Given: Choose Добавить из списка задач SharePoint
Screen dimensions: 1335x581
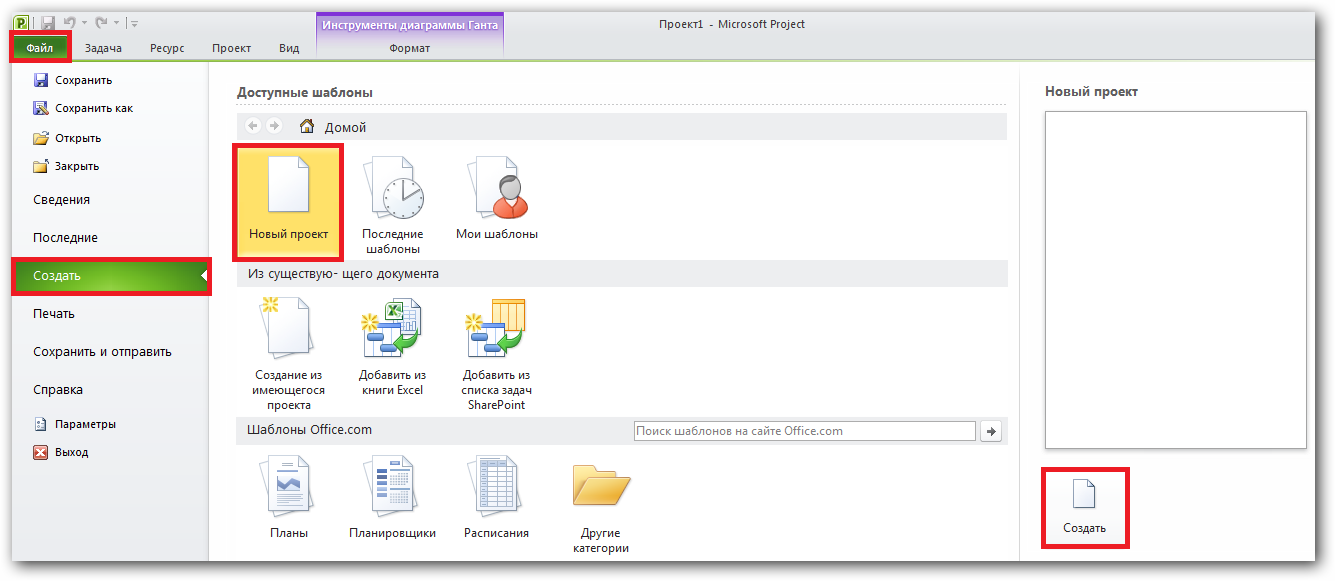Looking at the screenshot, I should tap(497, 355).
